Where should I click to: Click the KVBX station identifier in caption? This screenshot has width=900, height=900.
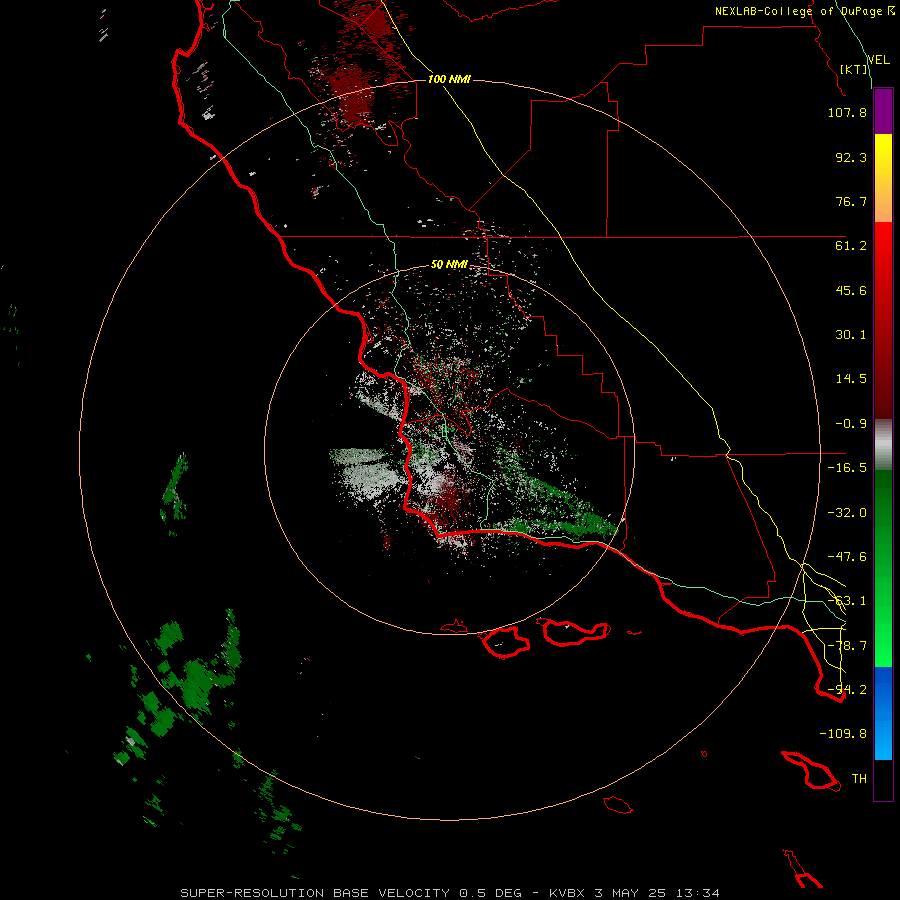click(x=568, y=893)
